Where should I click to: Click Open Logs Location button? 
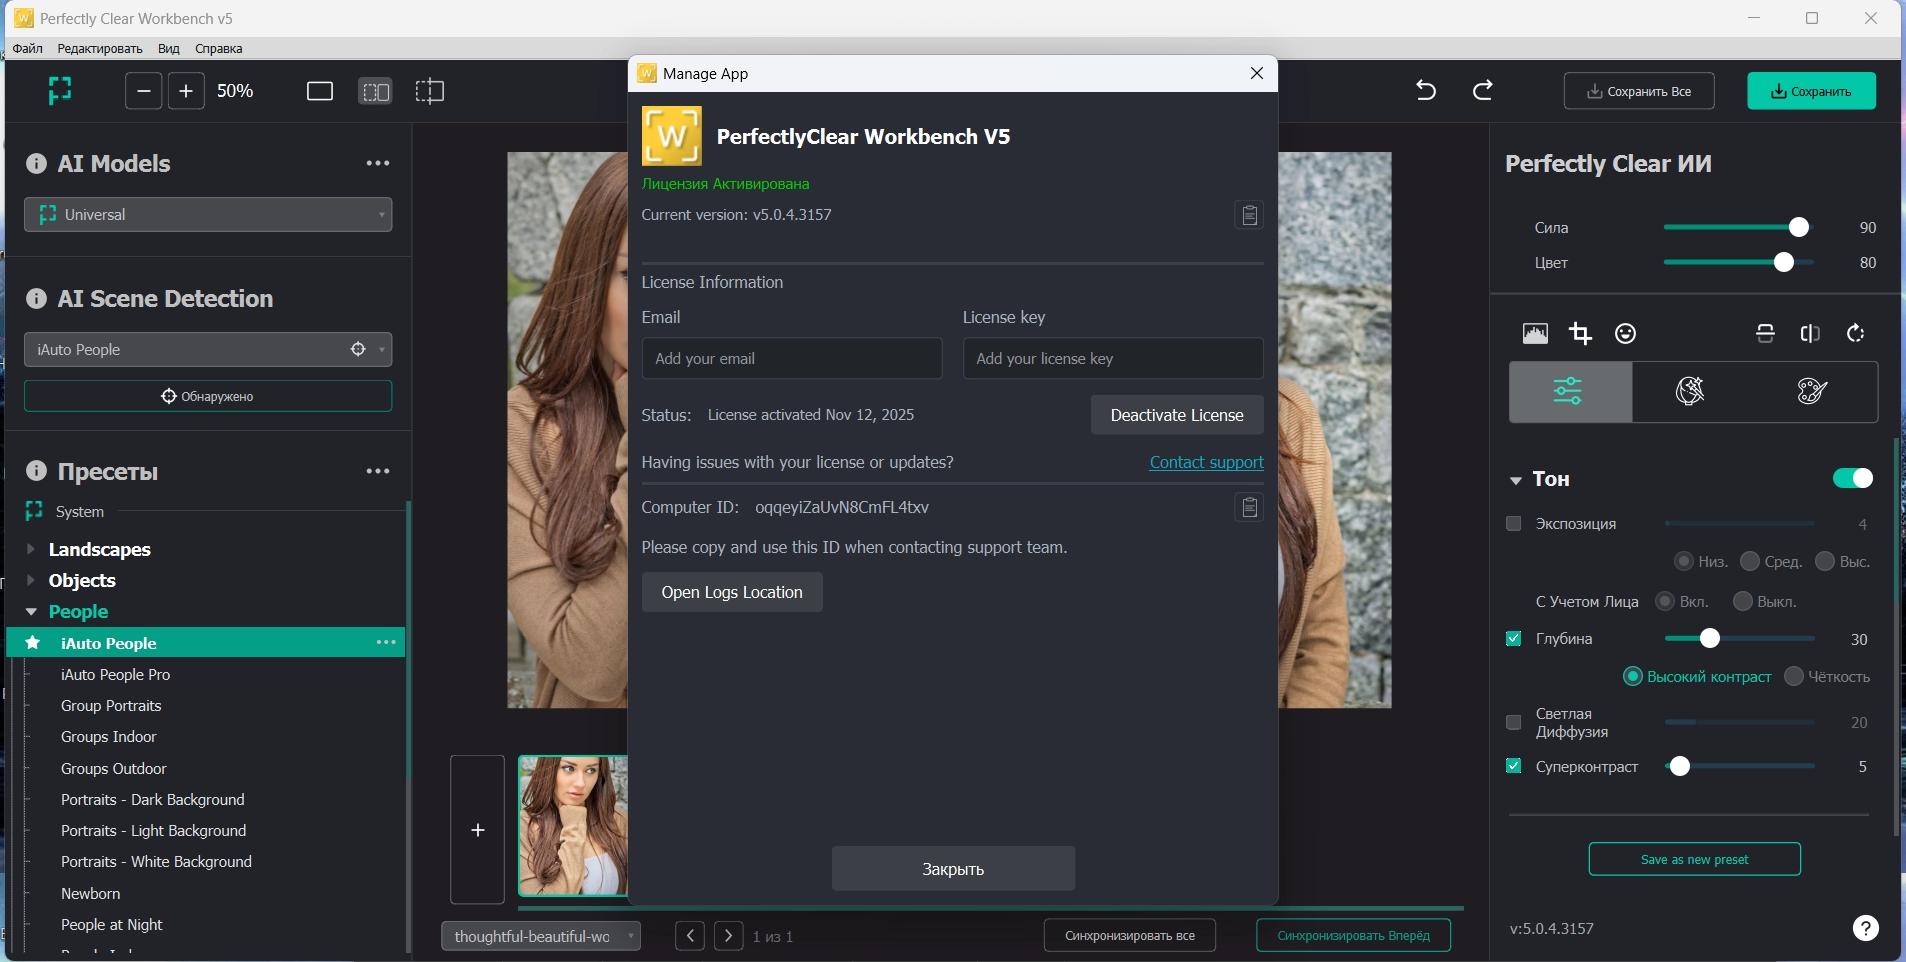(x=732, y=592)
